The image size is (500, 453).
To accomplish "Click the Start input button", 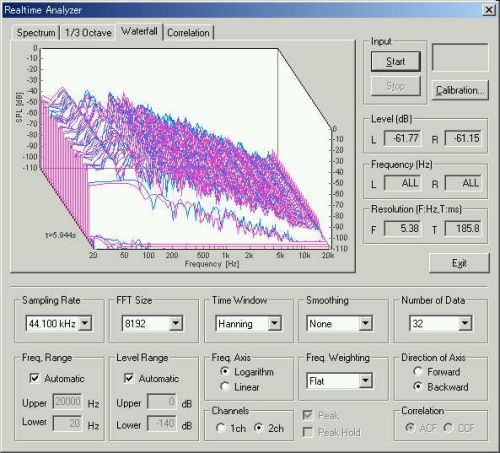I will [396, 61].
